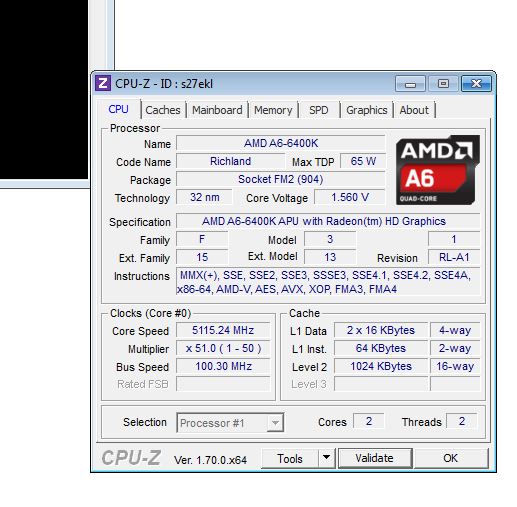Click the Level 2 1024 KBytes value

click(381, 366)
